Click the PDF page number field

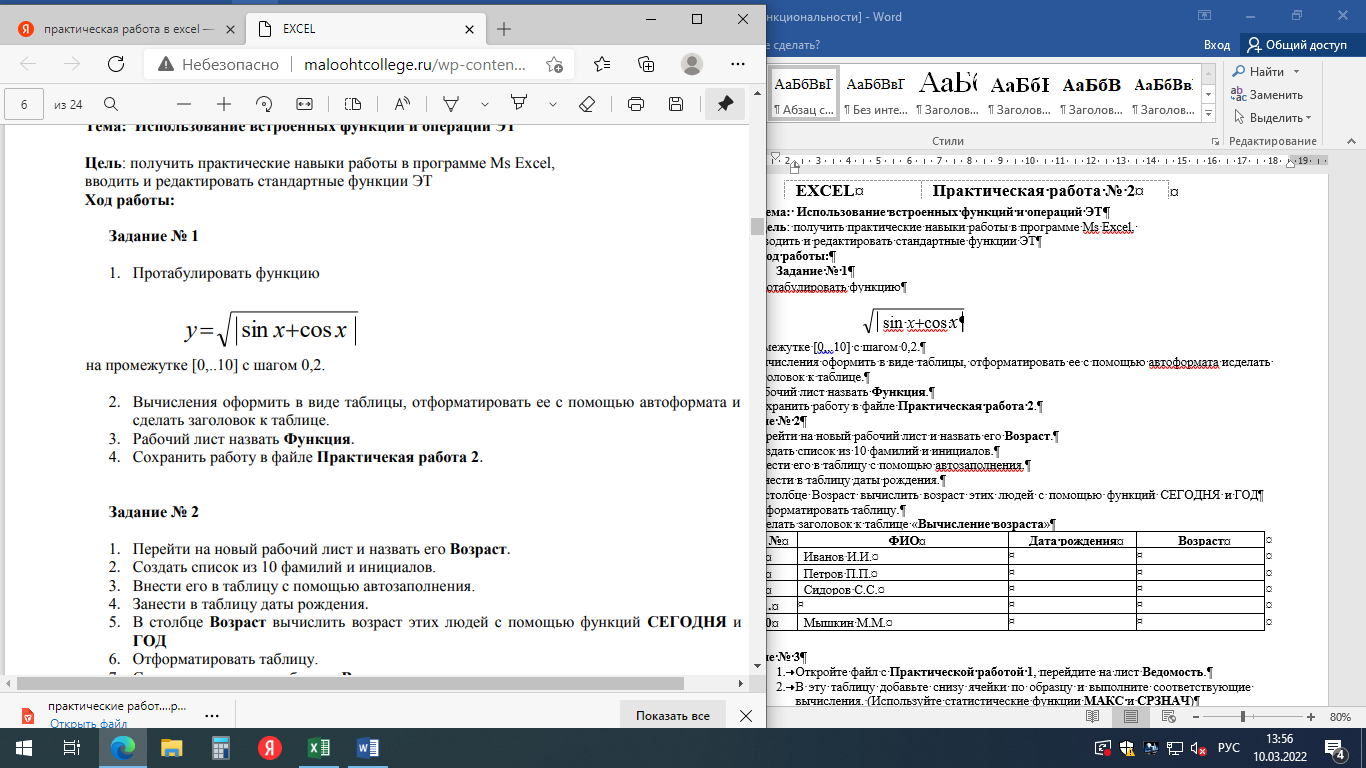point(24,104)
